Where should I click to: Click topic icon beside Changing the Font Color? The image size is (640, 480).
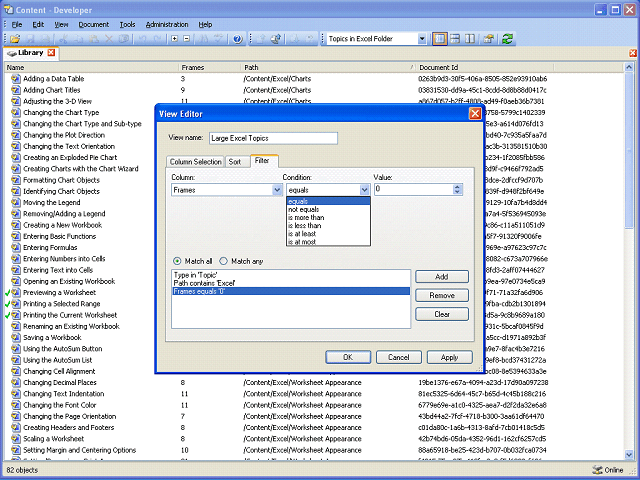click(16, 405)
